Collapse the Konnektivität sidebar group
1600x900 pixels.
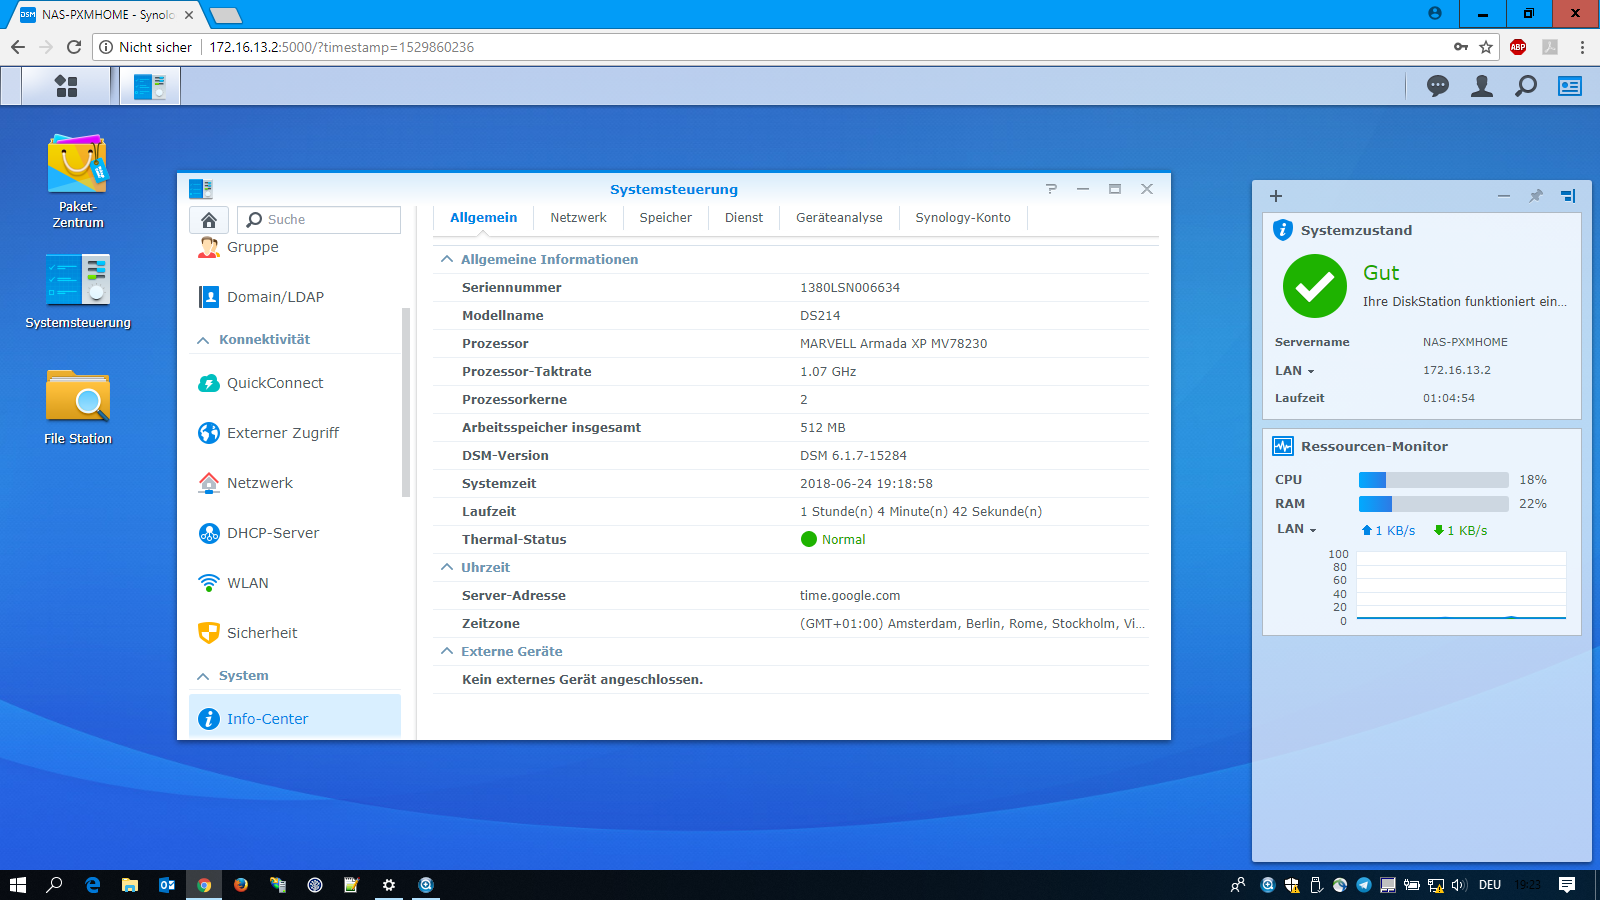tap(204, 340)
